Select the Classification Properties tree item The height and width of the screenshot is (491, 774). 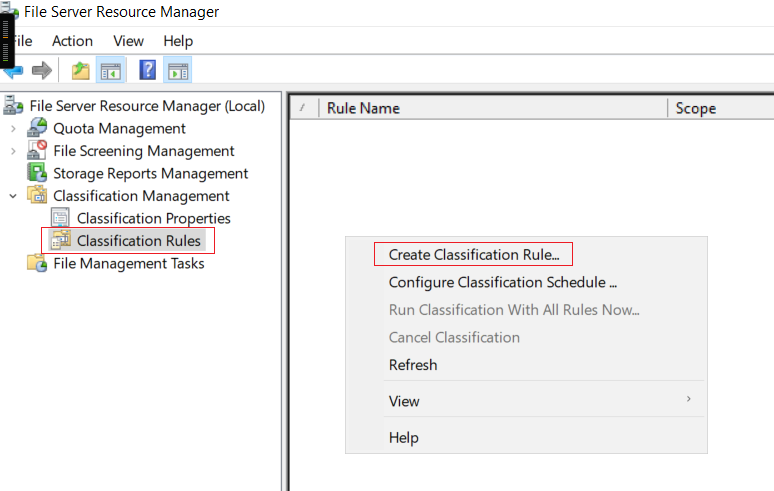[x=154, y=218]
